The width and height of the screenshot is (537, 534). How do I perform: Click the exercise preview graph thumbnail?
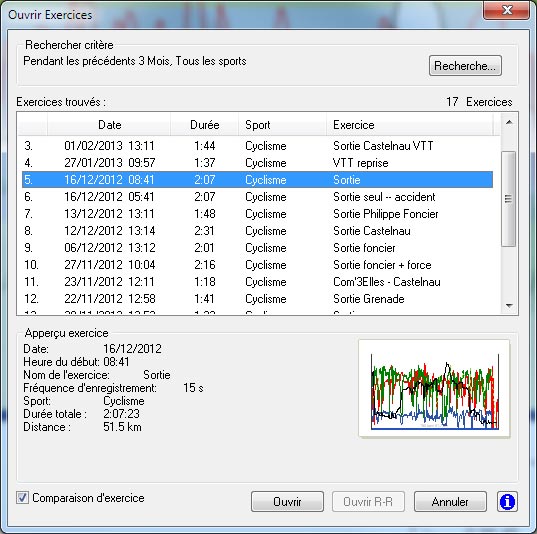coord(434,388)
